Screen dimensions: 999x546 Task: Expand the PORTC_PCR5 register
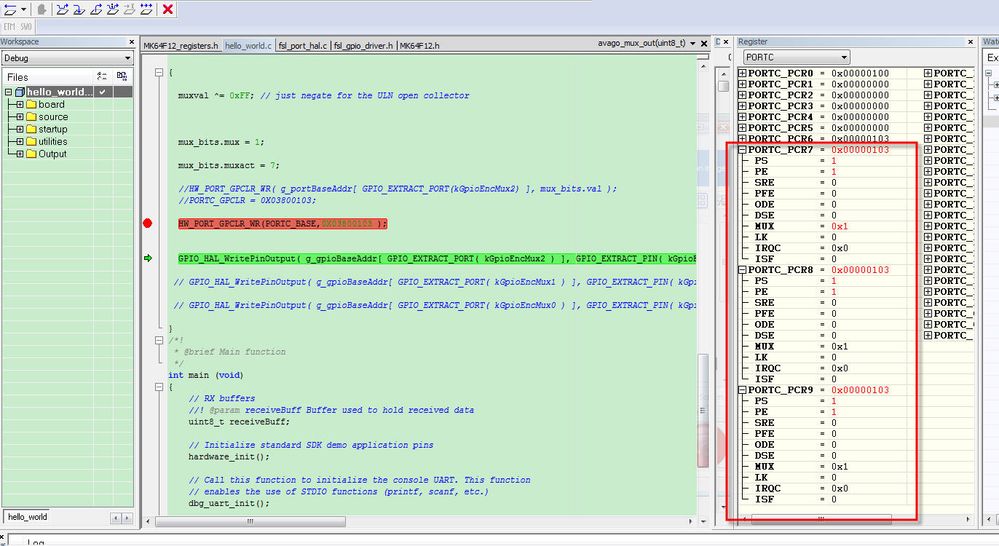tap(742, 127)
